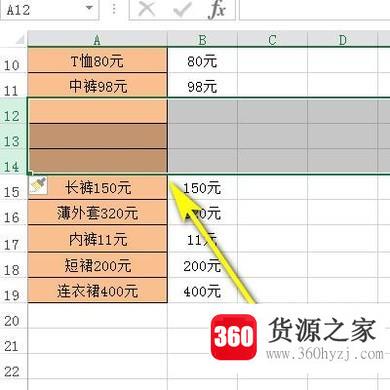Screen dimensions: 390x390
Task: Select row 18 header
Action: tap(13, 265)
